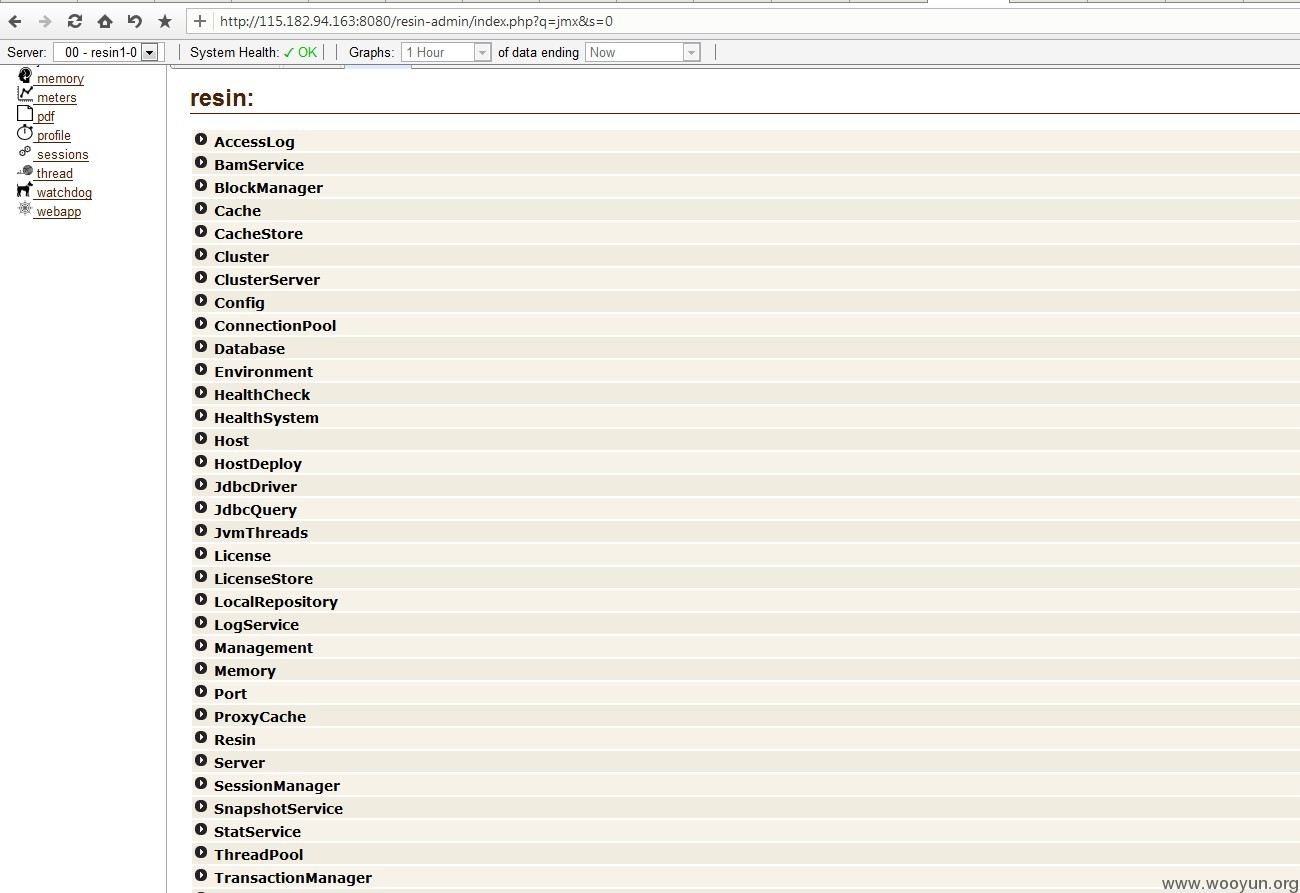Open the thread page link
Viewport: 1300px width, 893px height.
coord(55,174)
